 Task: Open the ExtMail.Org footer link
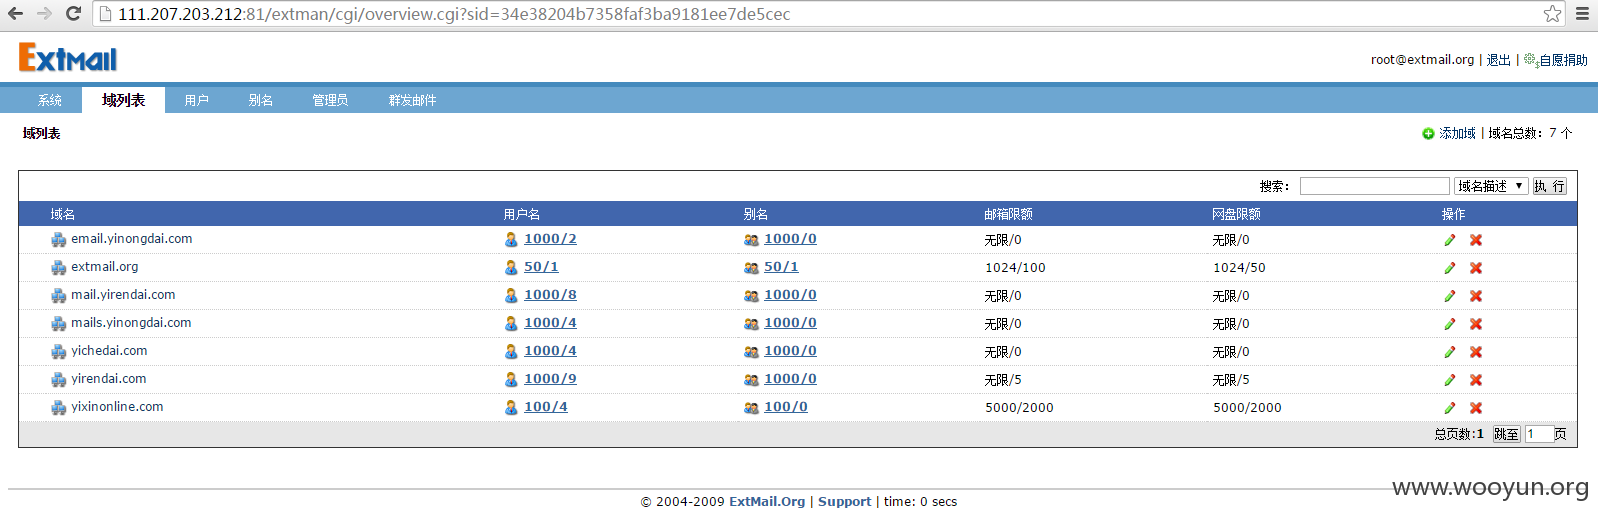click(767, 502)
